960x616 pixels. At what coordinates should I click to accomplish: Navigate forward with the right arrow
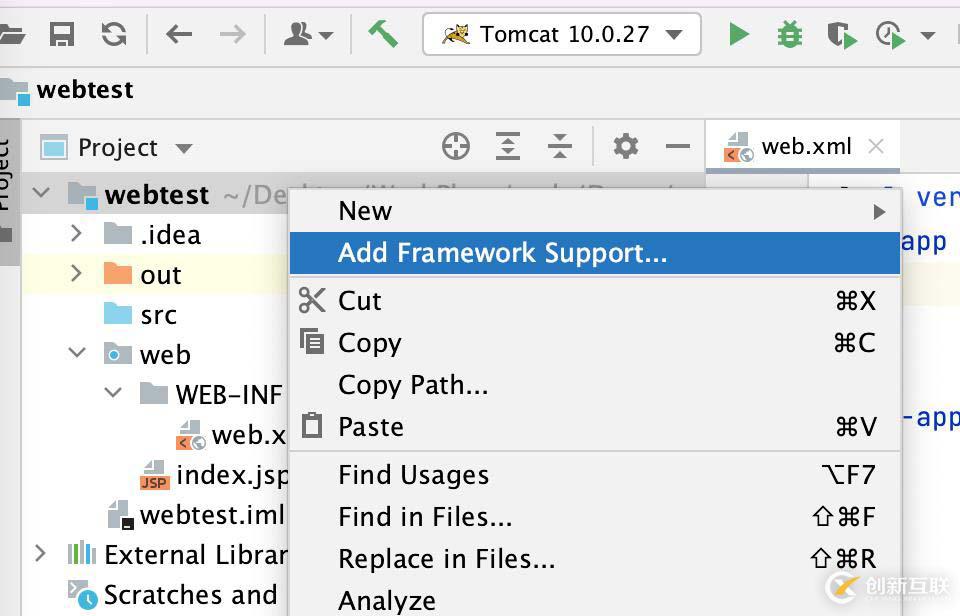coord(232,34)
